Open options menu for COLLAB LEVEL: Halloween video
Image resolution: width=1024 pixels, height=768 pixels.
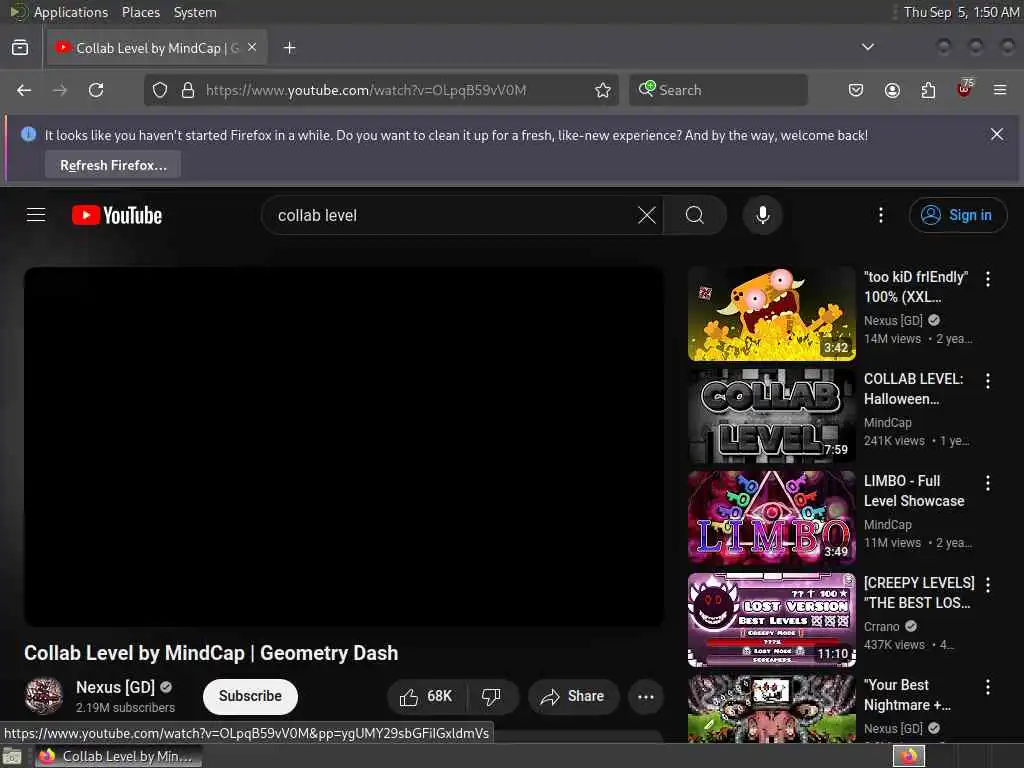tap(988, 381)
